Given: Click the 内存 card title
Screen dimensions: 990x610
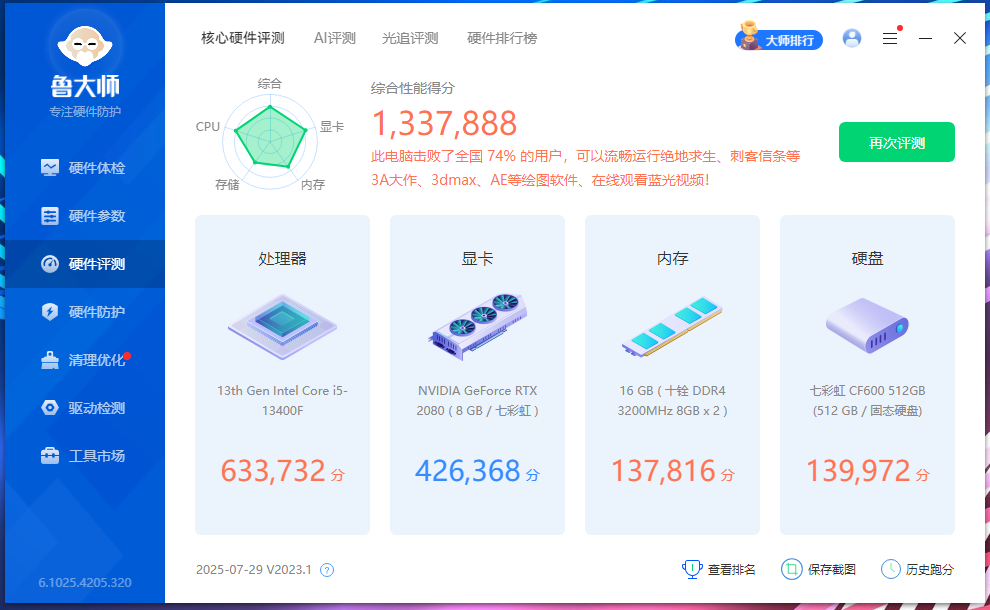Looking at the screenshot, I should [x=672, y=258].
